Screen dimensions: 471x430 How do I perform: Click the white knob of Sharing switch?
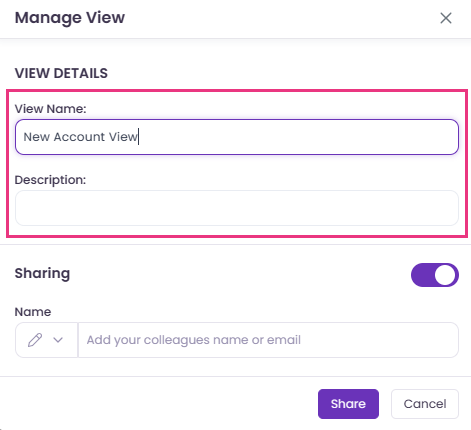tap(445, 275)
